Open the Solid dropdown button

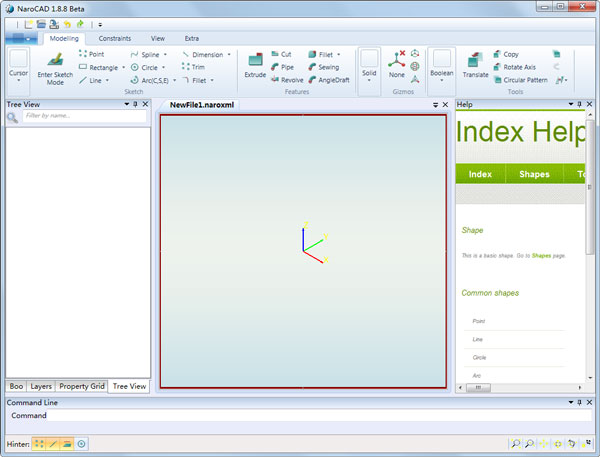369,71
